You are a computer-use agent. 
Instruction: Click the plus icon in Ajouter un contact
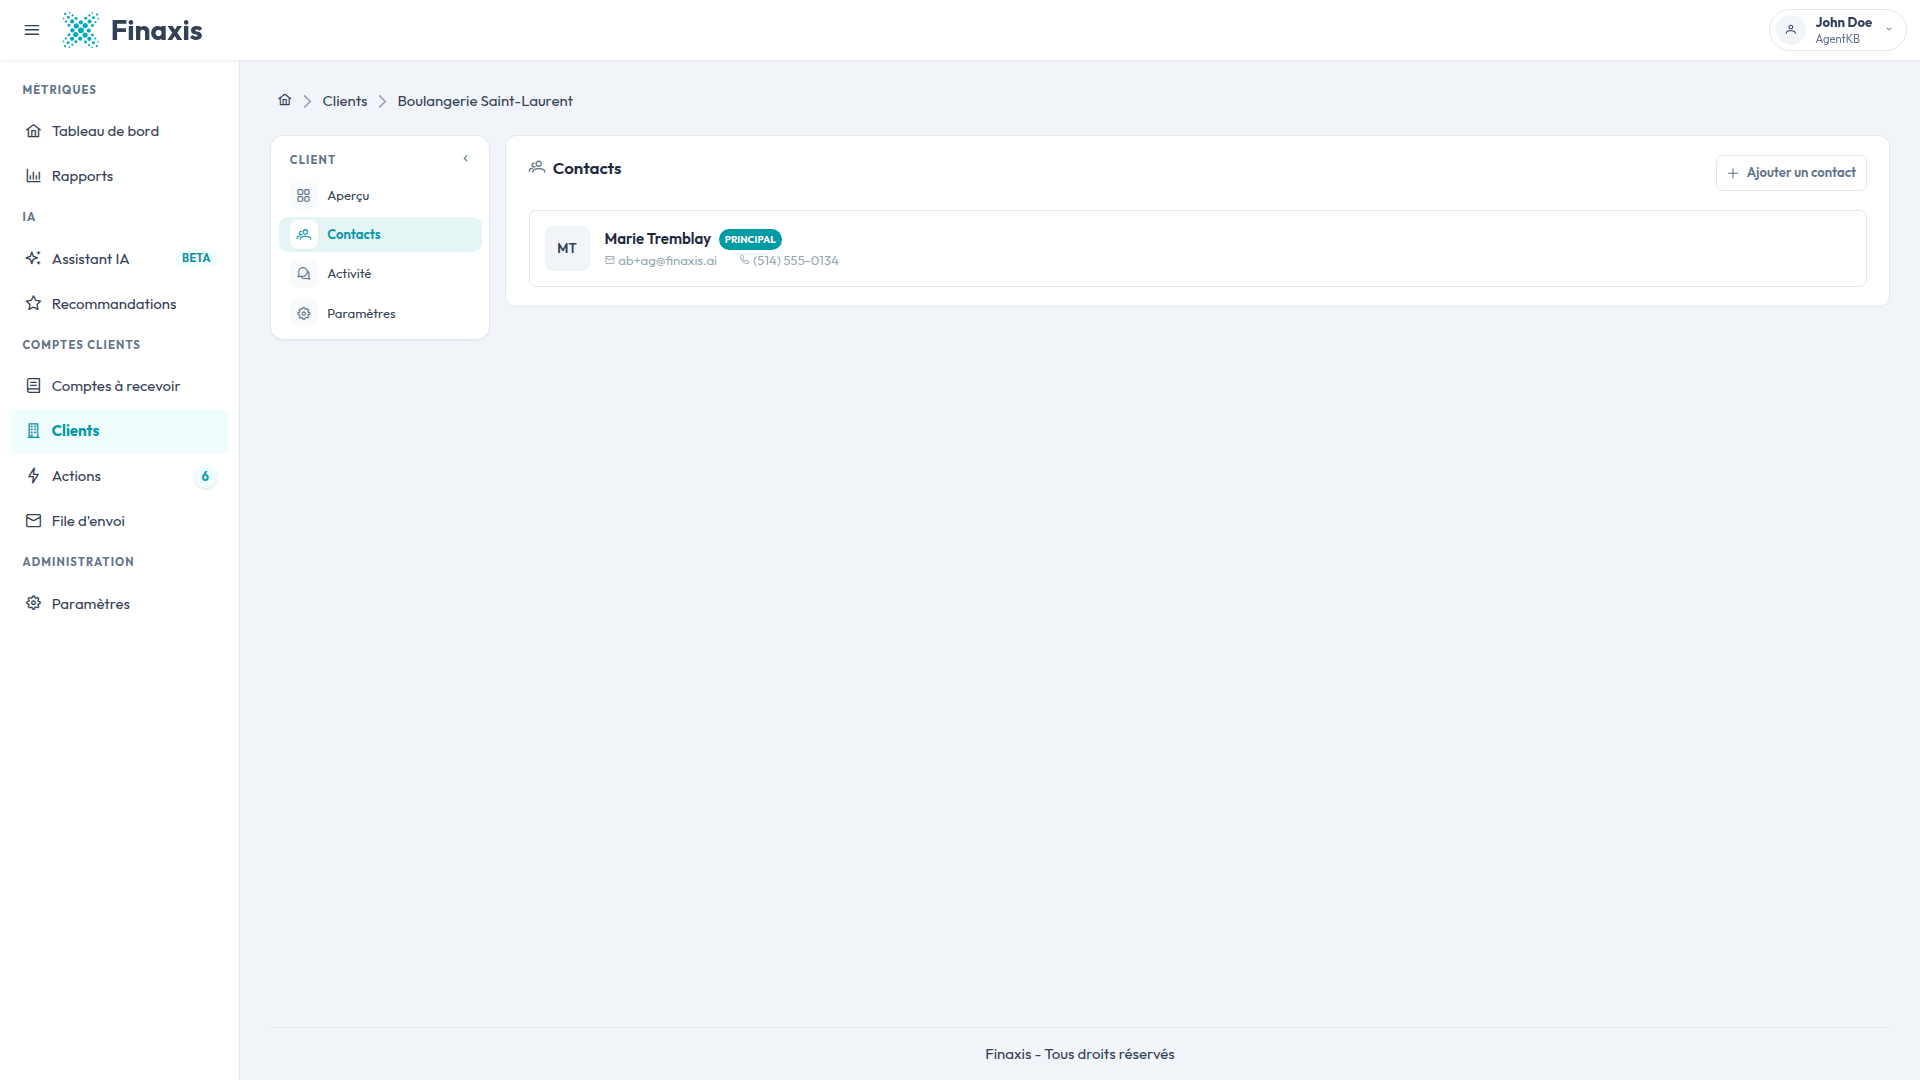click(x=1733, y=173)
